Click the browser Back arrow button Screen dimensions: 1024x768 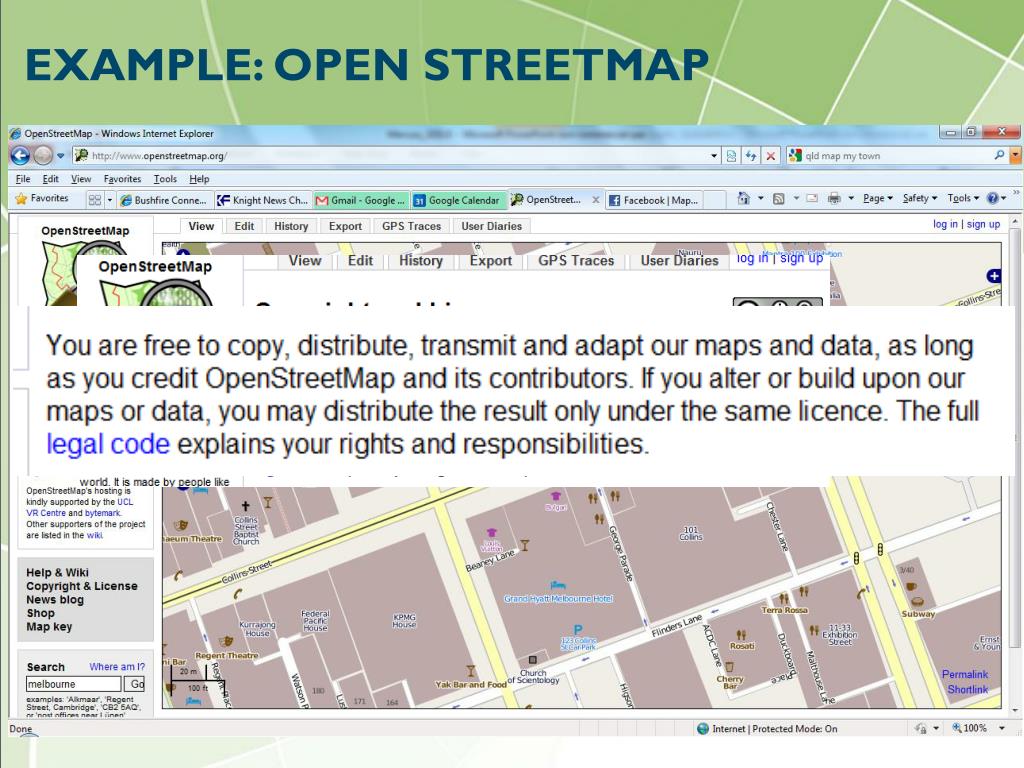click(x=20, y=155)
